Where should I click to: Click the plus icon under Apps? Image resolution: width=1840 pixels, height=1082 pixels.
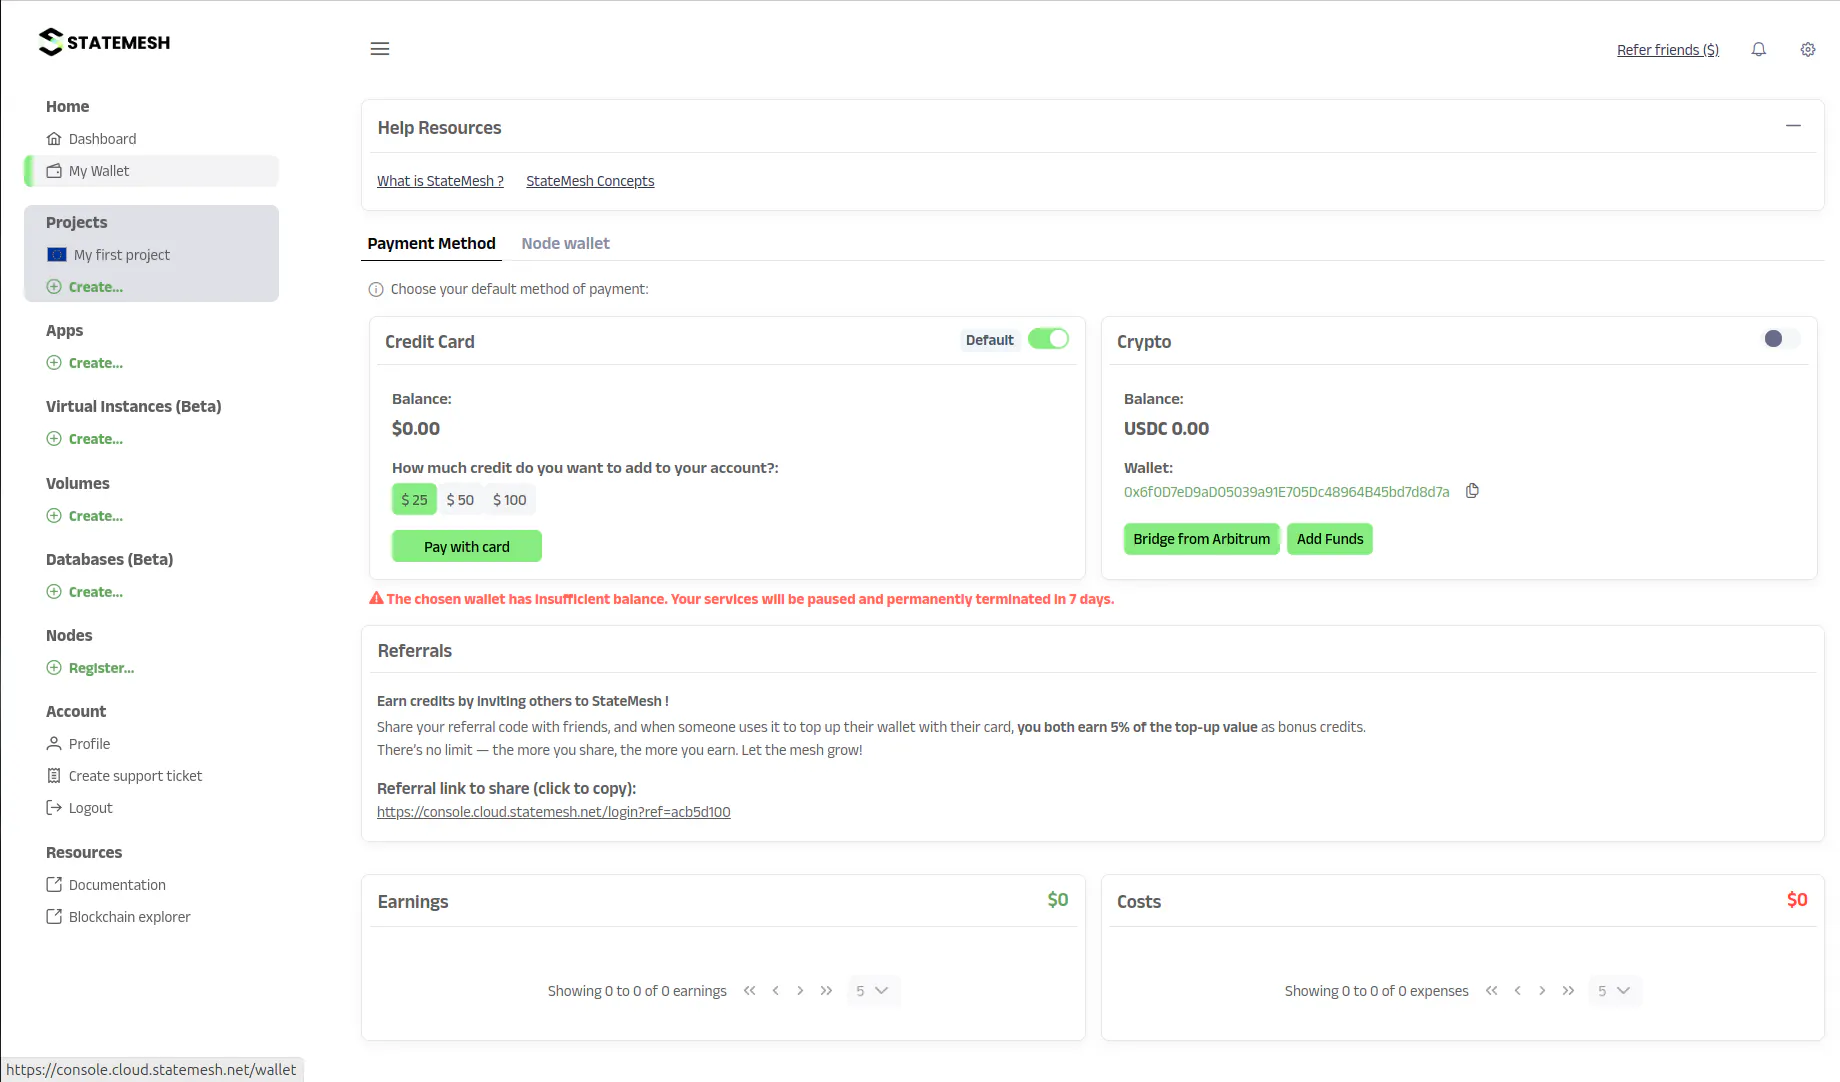[x=54, y=363]
